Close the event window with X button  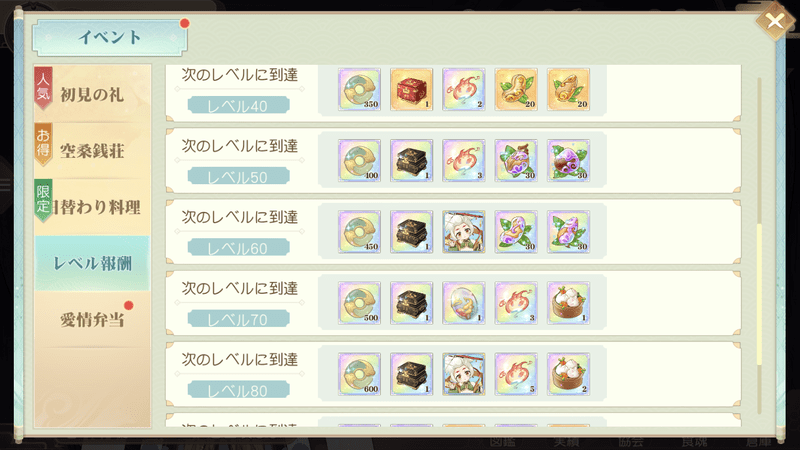774,21
